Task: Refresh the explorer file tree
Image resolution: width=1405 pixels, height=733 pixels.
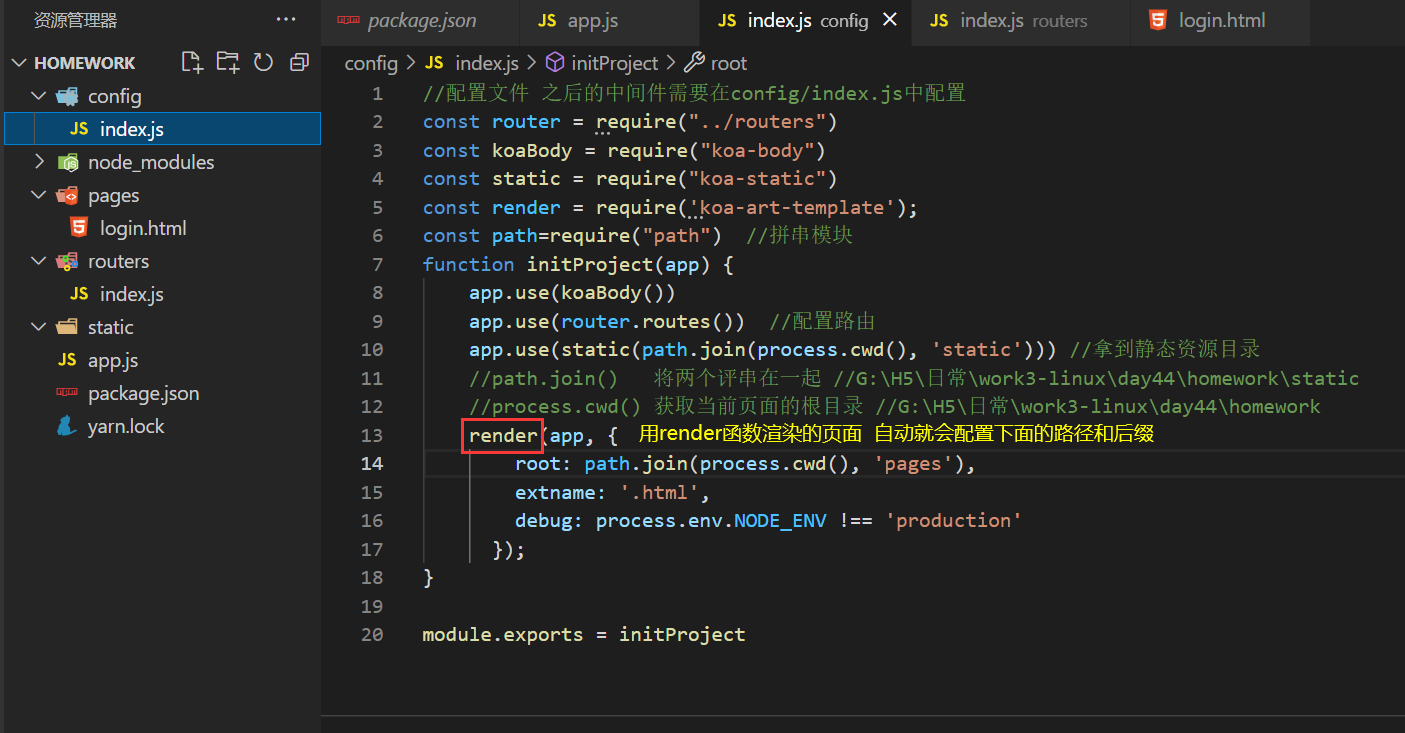Action: click(263, 63)
